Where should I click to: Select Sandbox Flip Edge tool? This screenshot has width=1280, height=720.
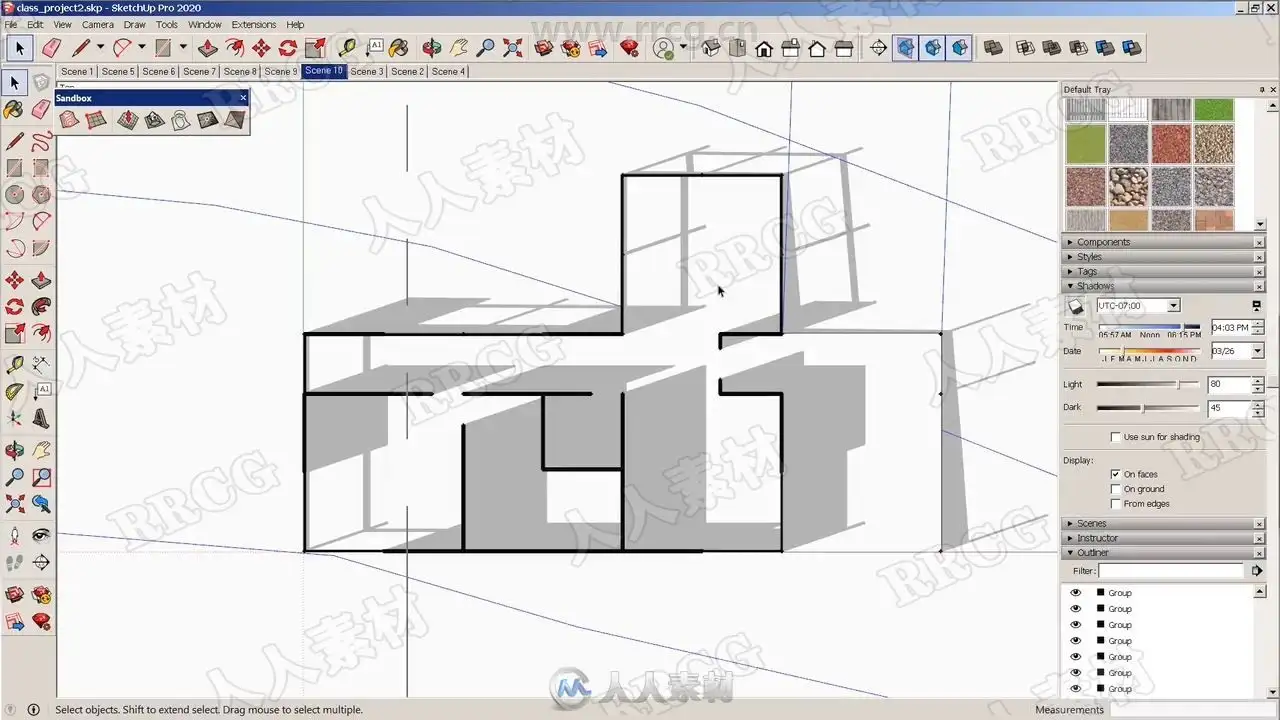[x=234, y=120]
